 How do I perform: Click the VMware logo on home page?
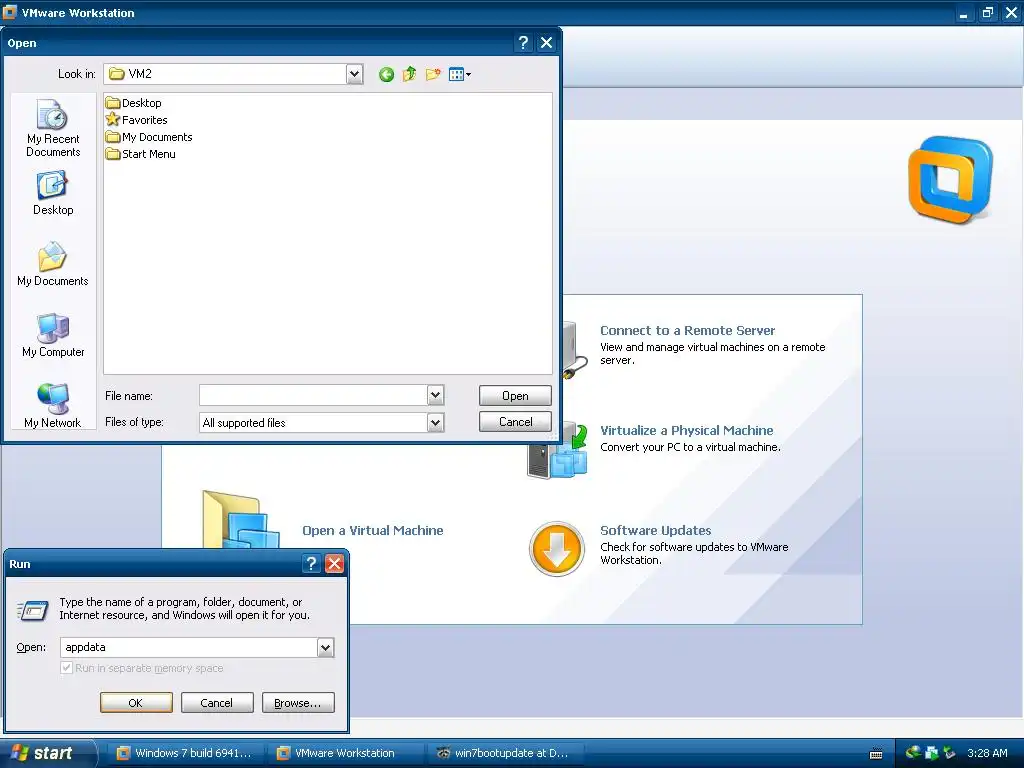click(x=950, y=180)
